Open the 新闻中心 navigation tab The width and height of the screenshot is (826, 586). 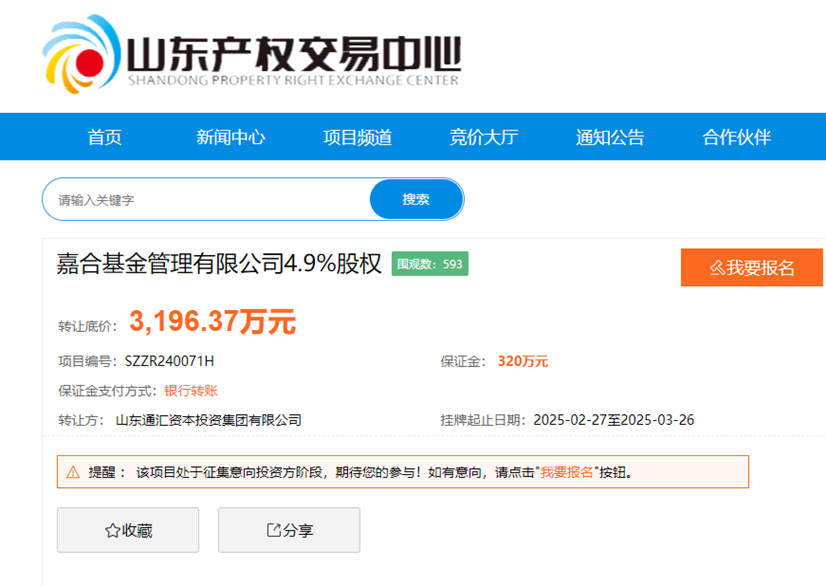[x=230, y=137]
